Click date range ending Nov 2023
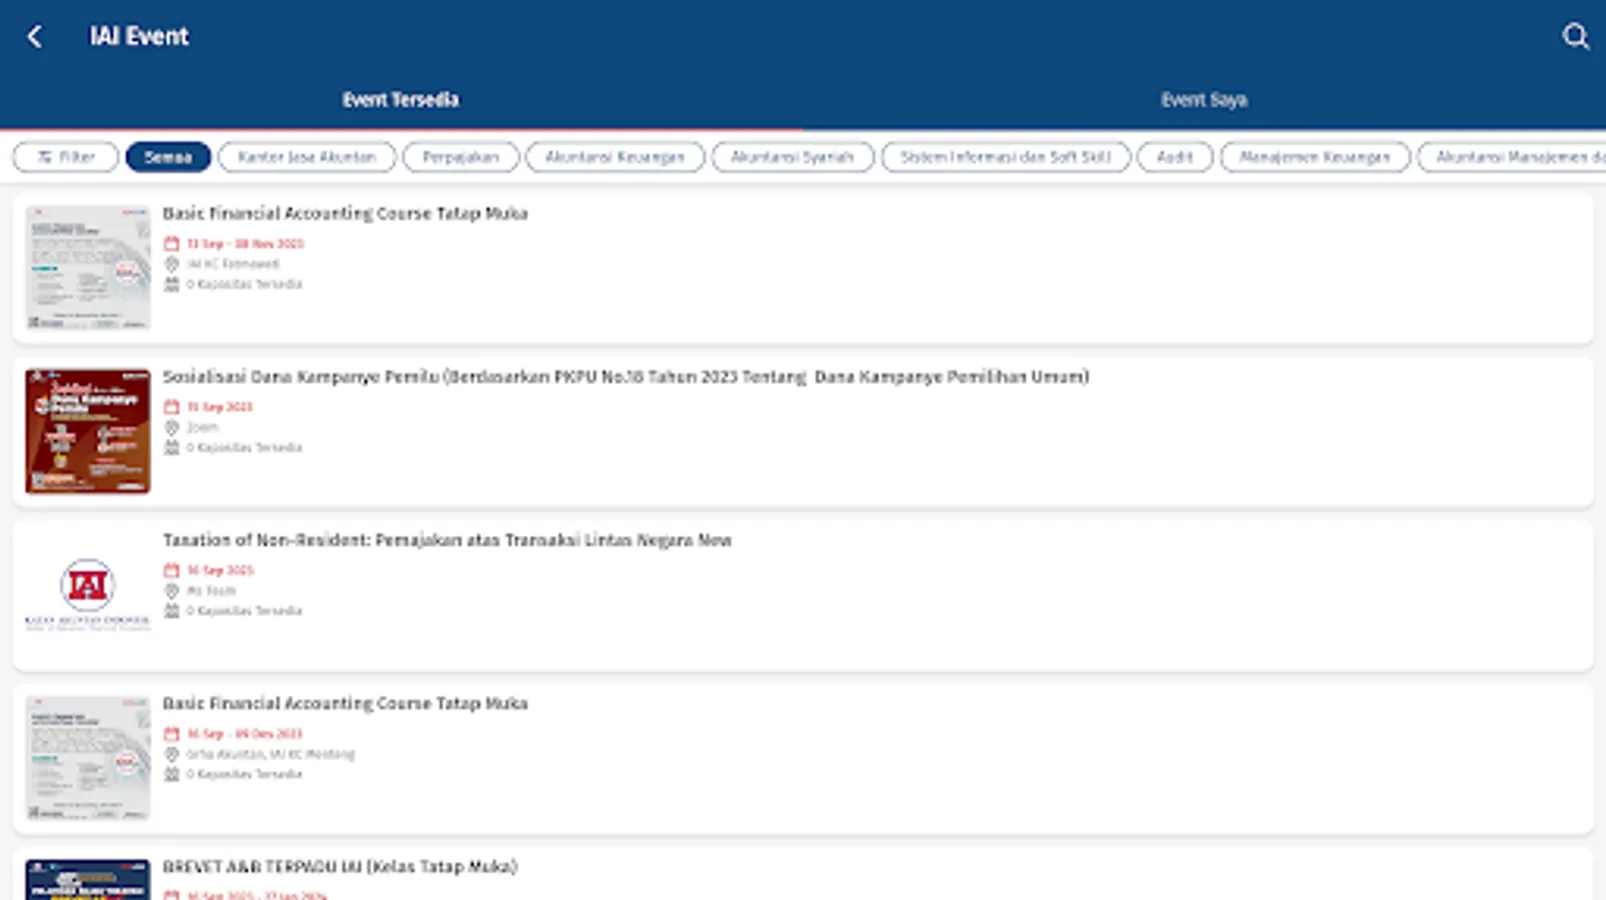1606x900 pixels. [245, 244]
